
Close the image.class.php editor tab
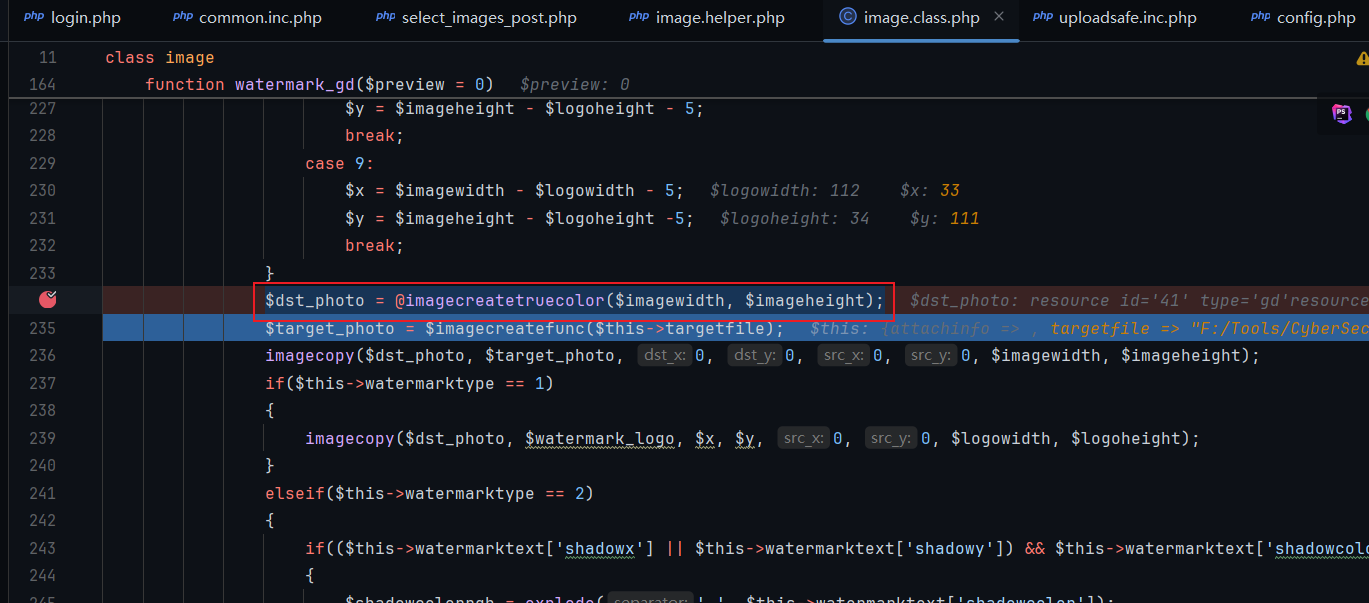[x=999, y=18]
